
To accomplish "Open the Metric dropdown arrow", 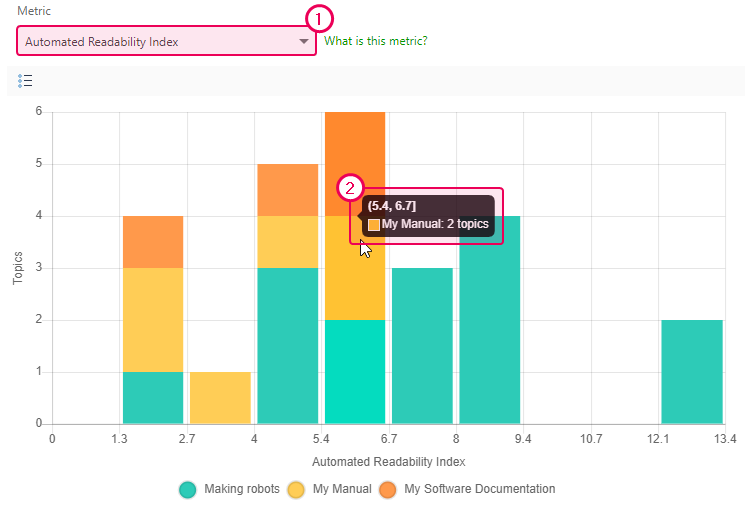I will (304, 41).
